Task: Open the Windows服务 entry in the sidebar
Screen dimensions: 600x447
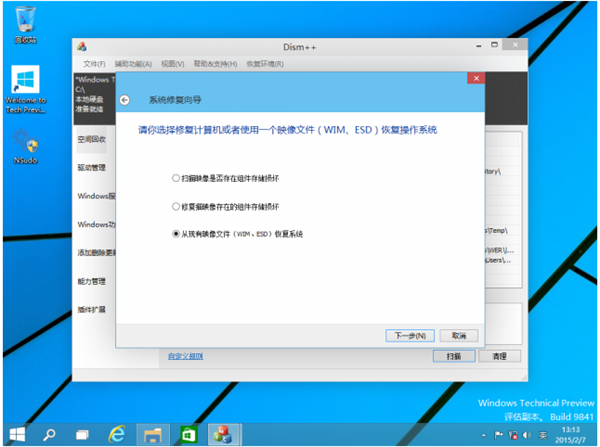Action: tap(96, 196)
